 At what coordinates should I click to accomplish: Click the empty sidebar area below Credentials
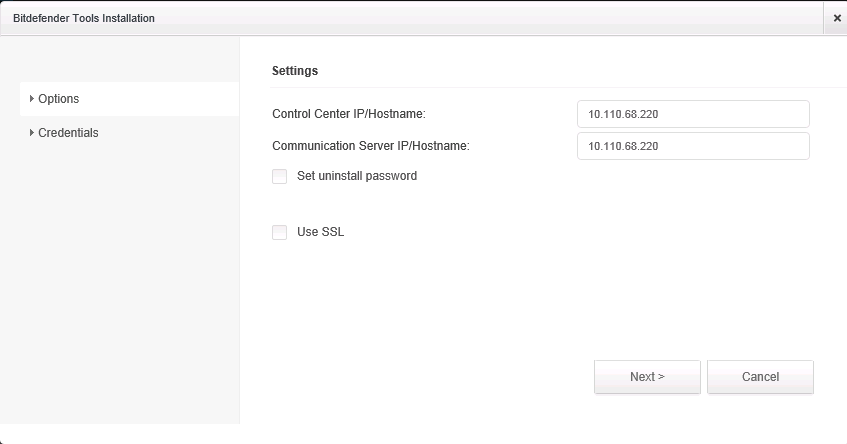(x=120, y=280)
